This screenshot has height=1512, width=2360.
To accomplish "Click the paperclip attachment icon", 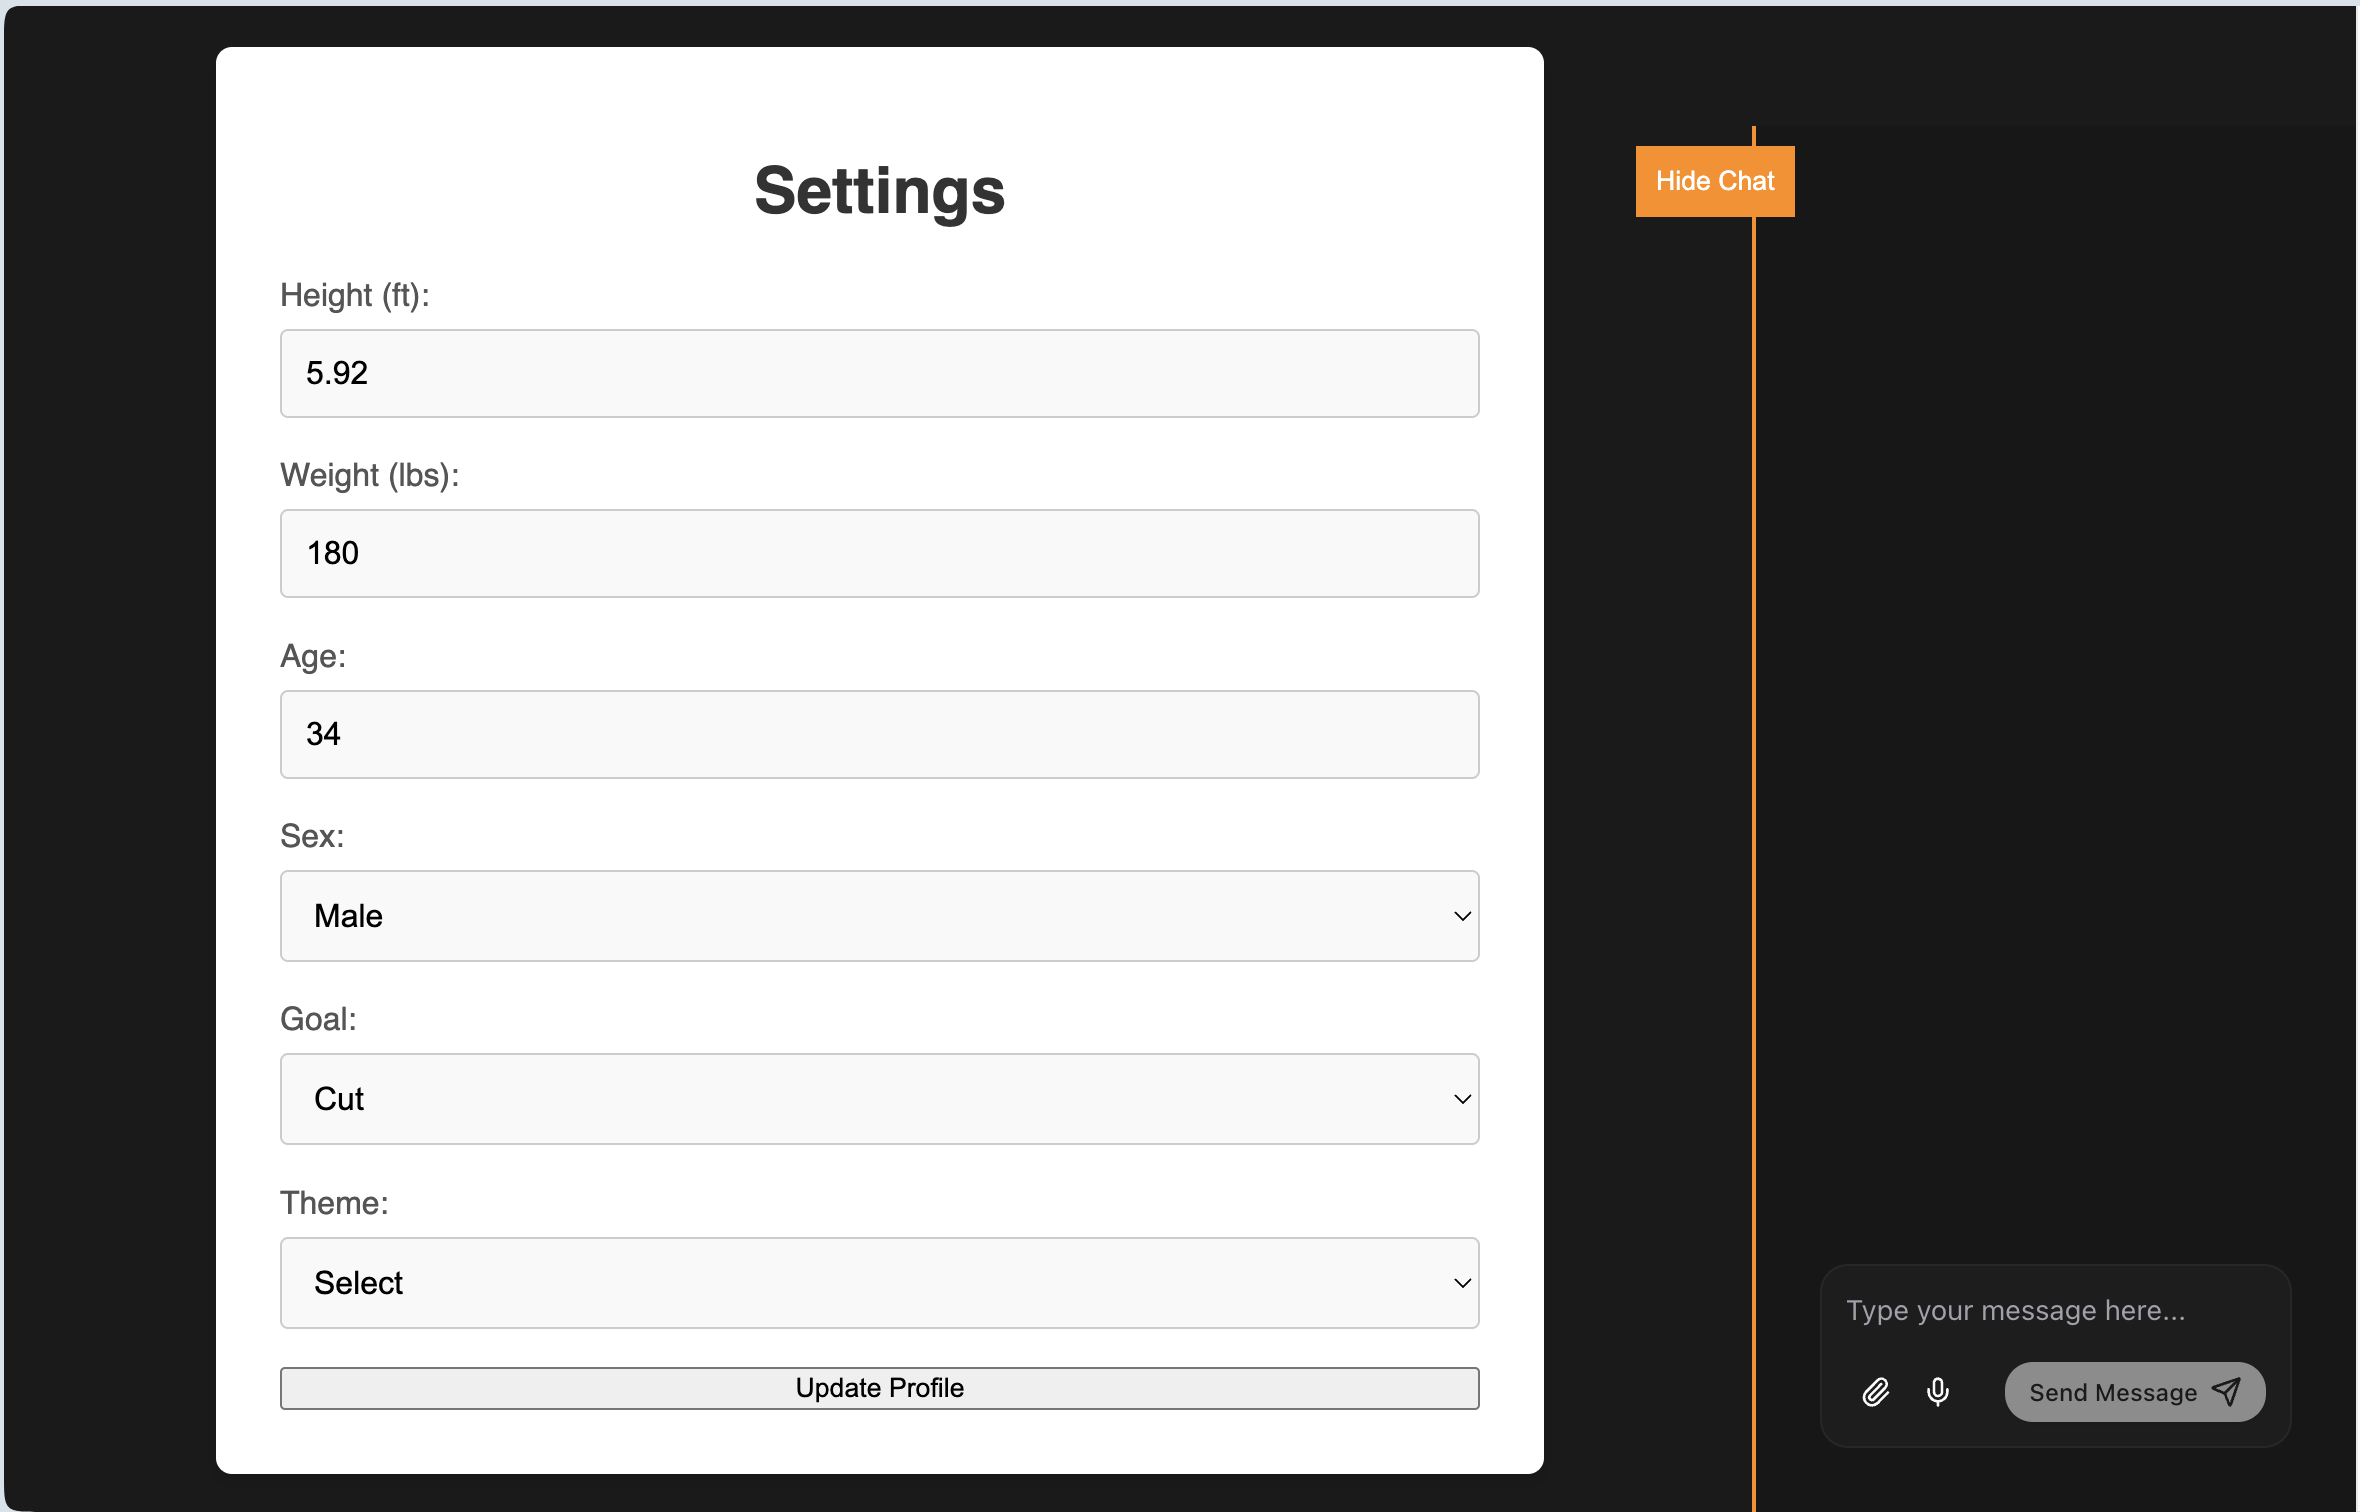I will 1876,1392.
